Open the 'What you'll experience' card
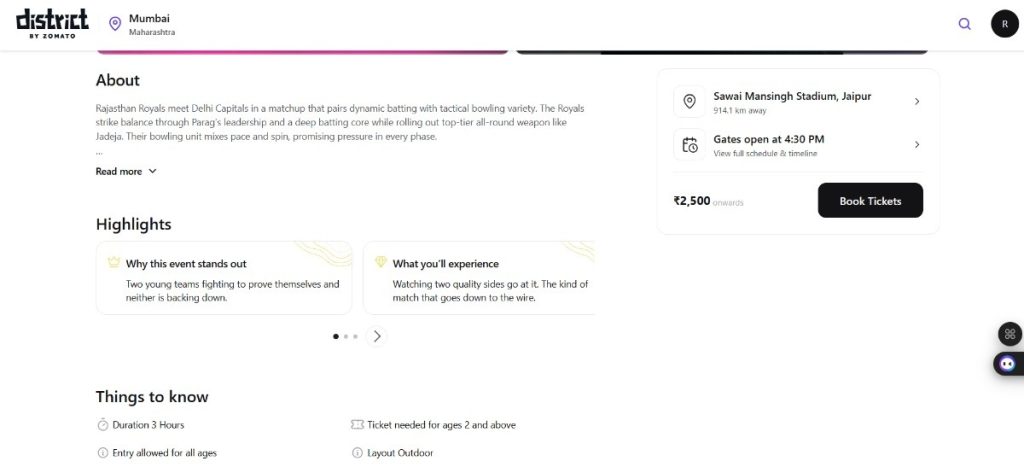The image size is (1024, 467). pyautogui.click(x=478, y=278)
